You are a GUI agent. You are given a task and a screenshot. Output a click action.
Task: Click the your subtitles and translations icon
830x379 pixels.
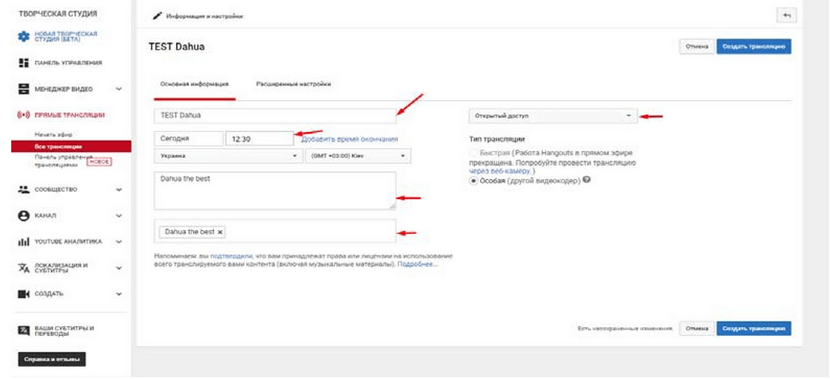(23, 331)
